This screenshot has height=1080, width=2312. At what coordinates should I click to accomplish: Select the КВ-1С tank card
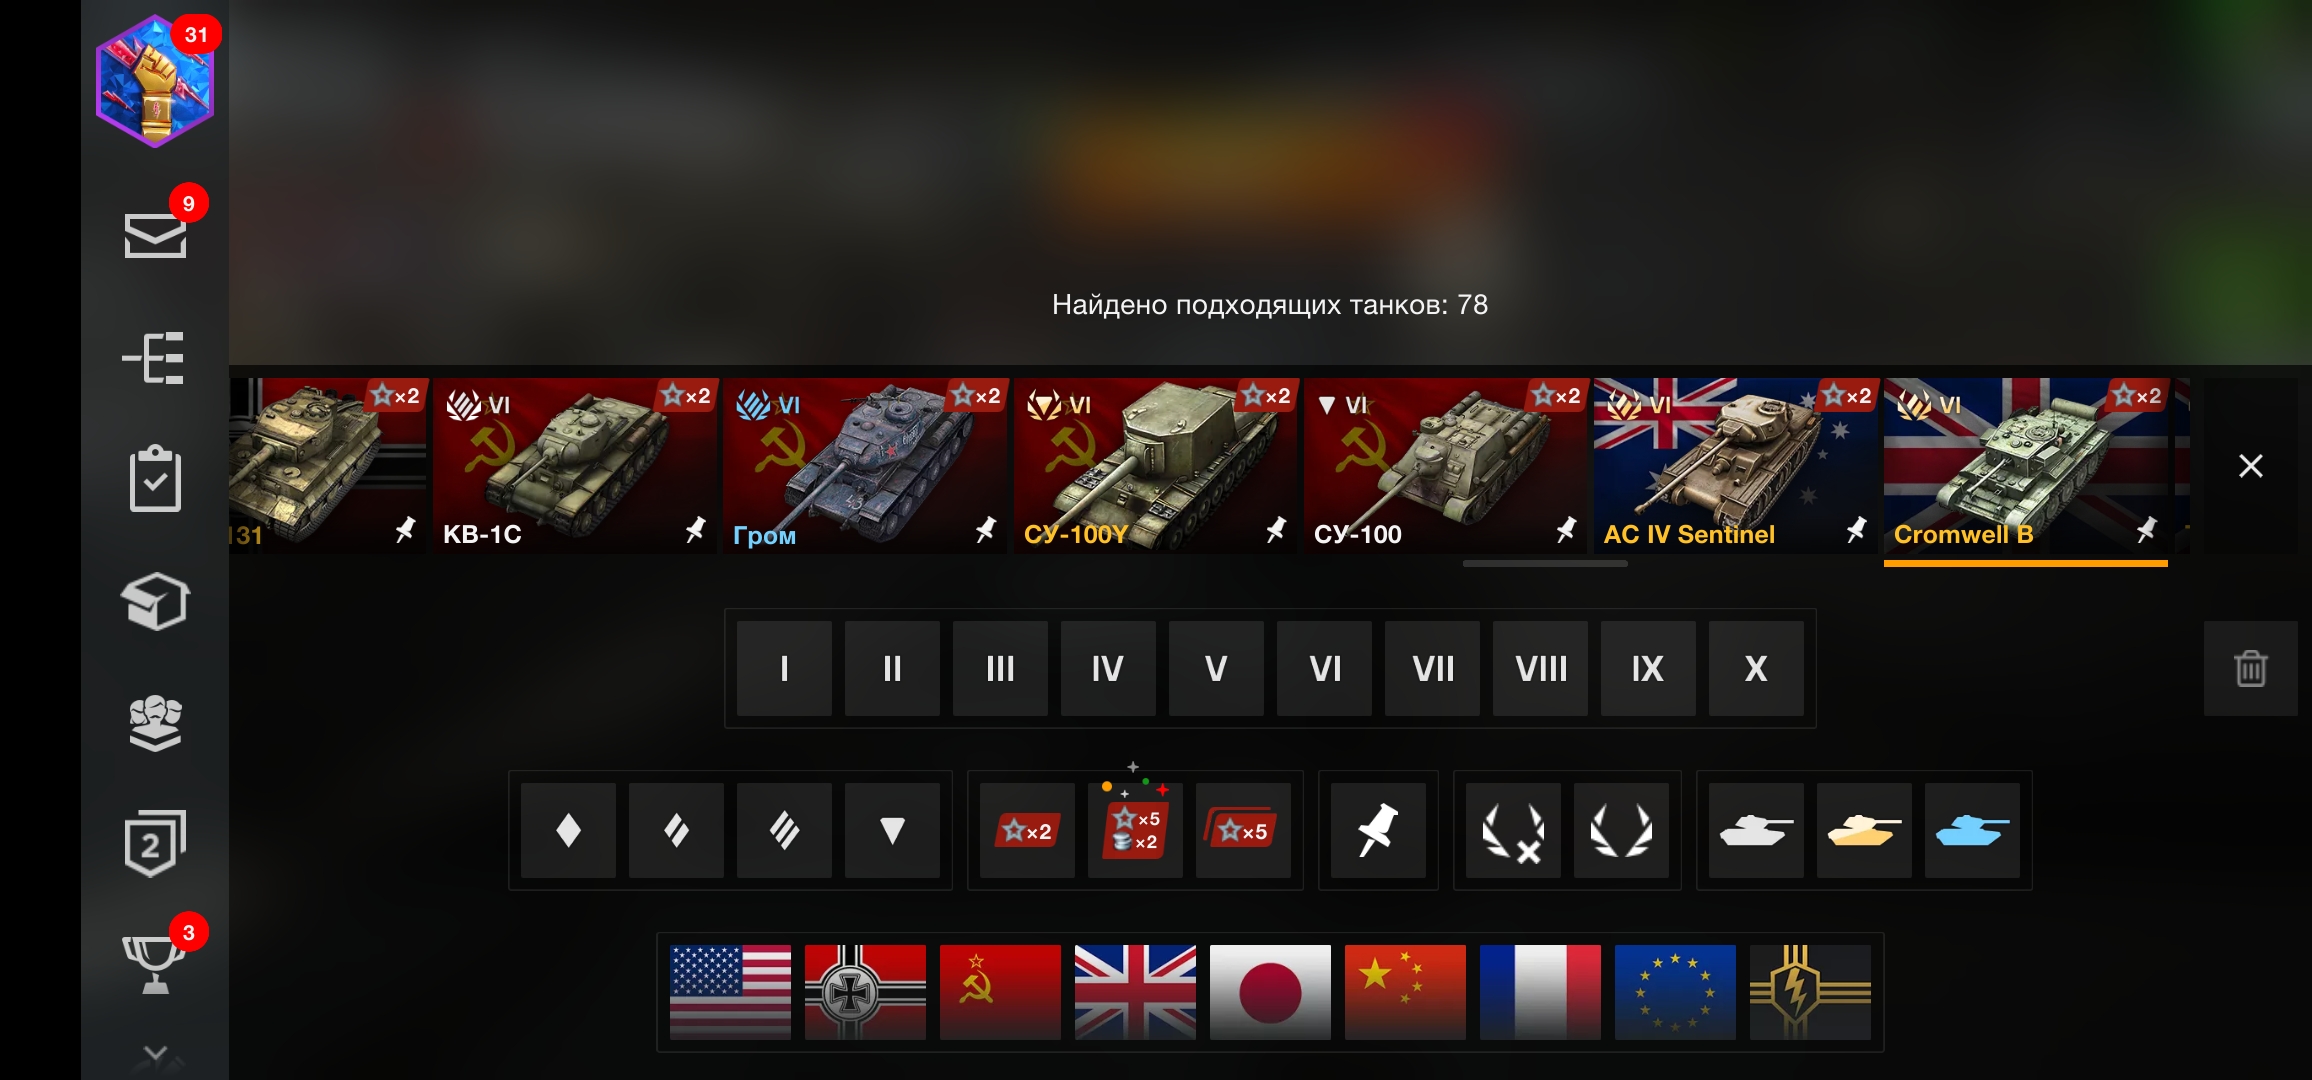click(x=575, y=466)
